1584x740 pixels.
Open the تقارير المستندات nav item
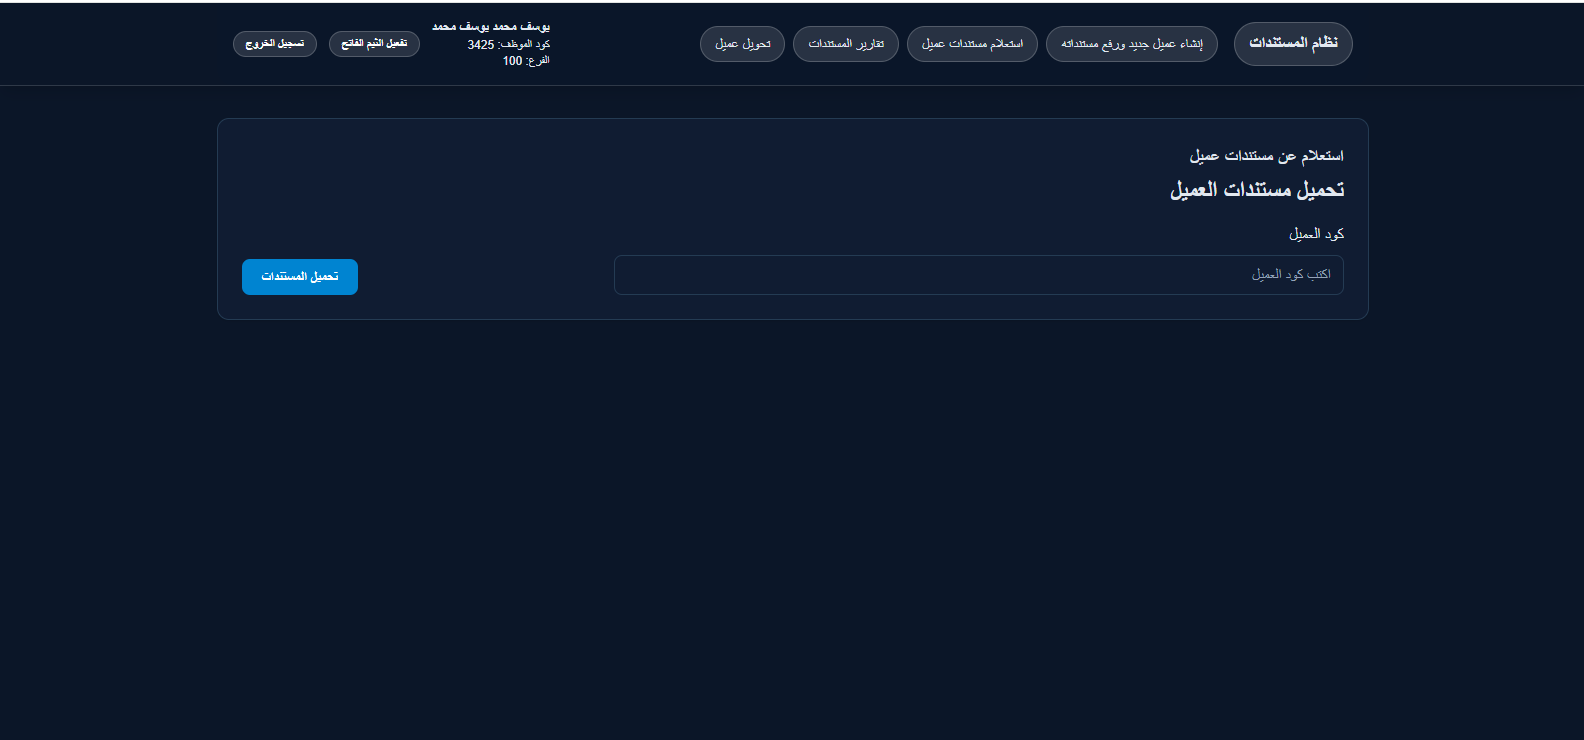tap(846, 44)
